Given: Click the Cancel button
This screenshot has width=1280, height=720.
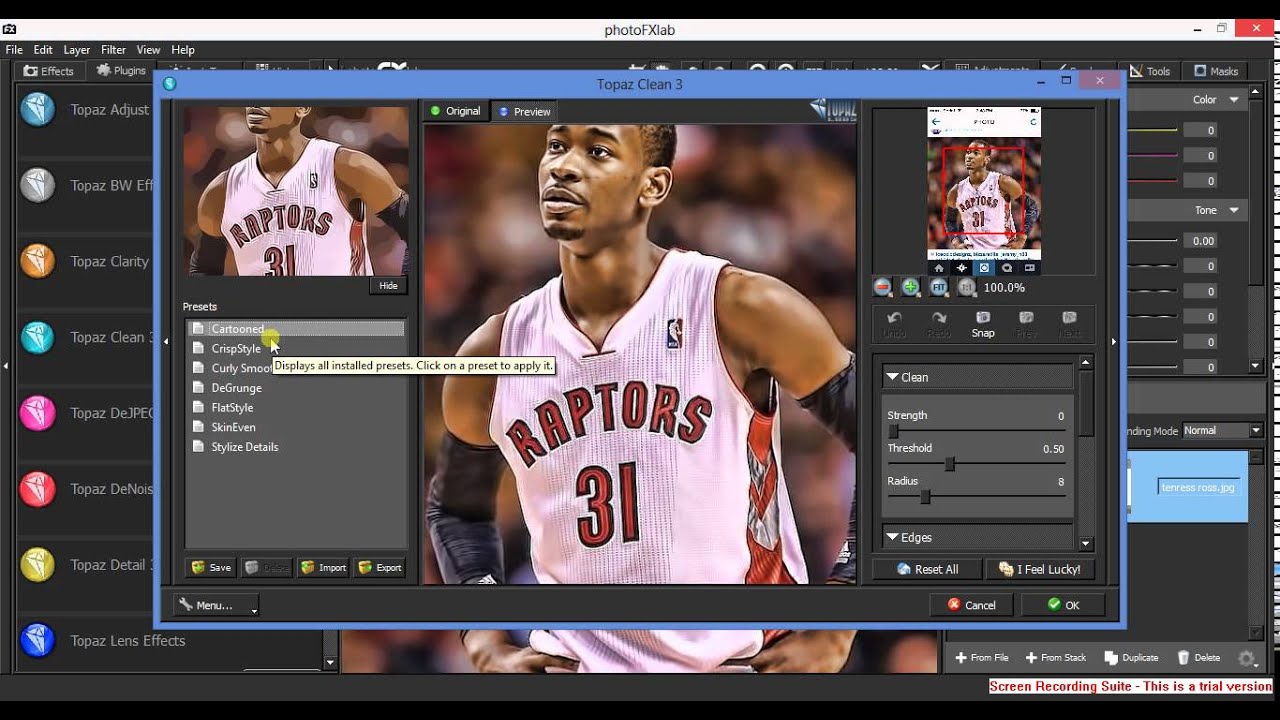Looking at the screenshot, I should pos(971,605).
